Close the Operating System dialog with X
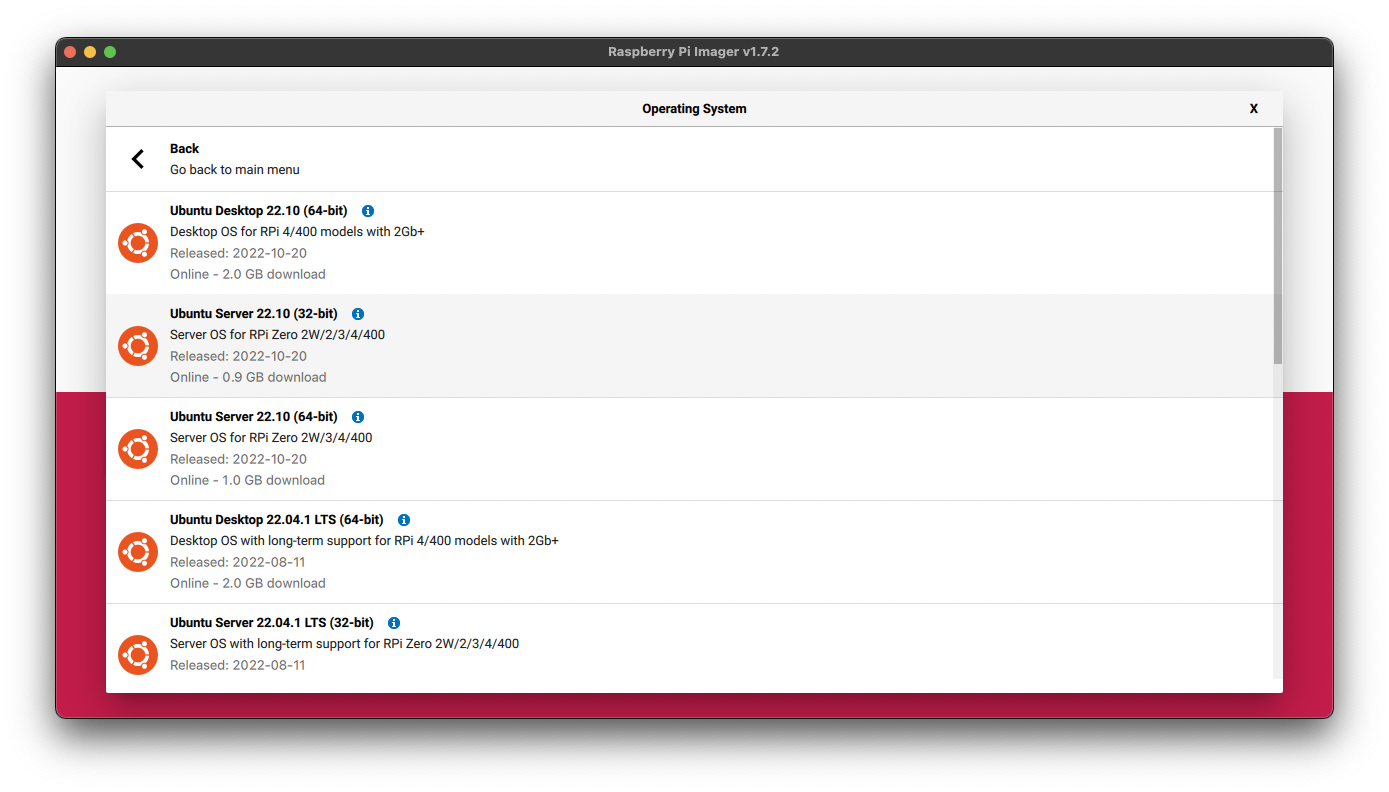This screenshot has height=792, width=1389. click(x=1254, y=109)
